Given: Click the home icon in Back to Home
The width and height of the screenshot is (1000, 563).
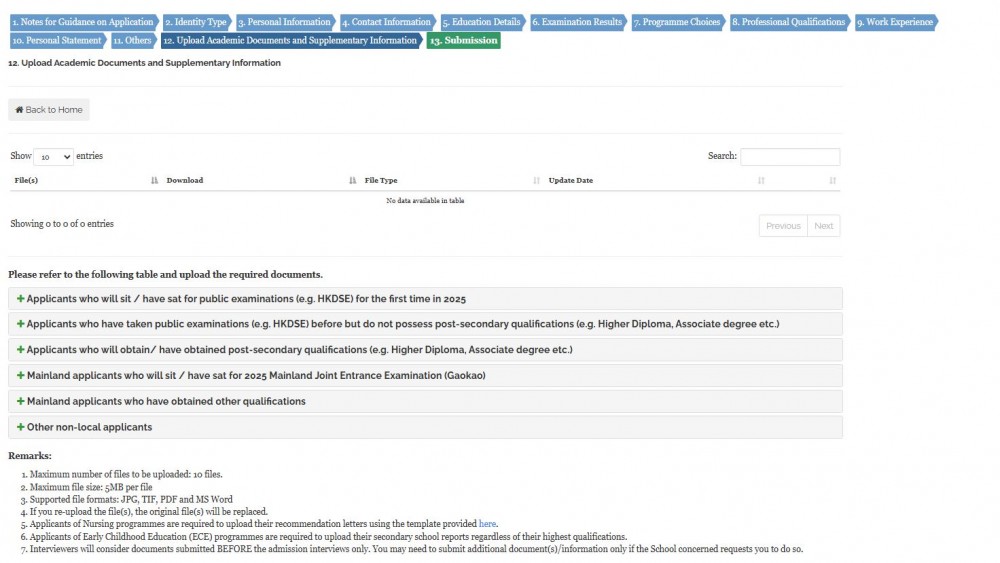Looking at the screenshot, I should [x=19, y=110].
